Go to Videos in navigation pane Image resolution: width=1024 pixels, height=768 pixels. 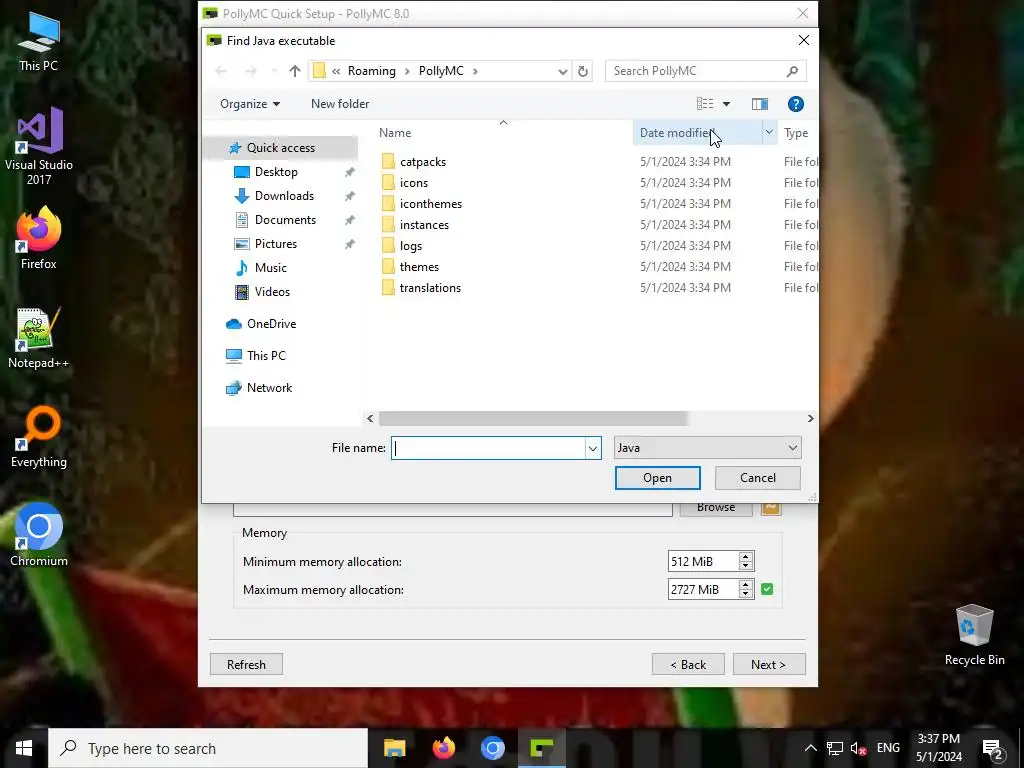point(272,292)
